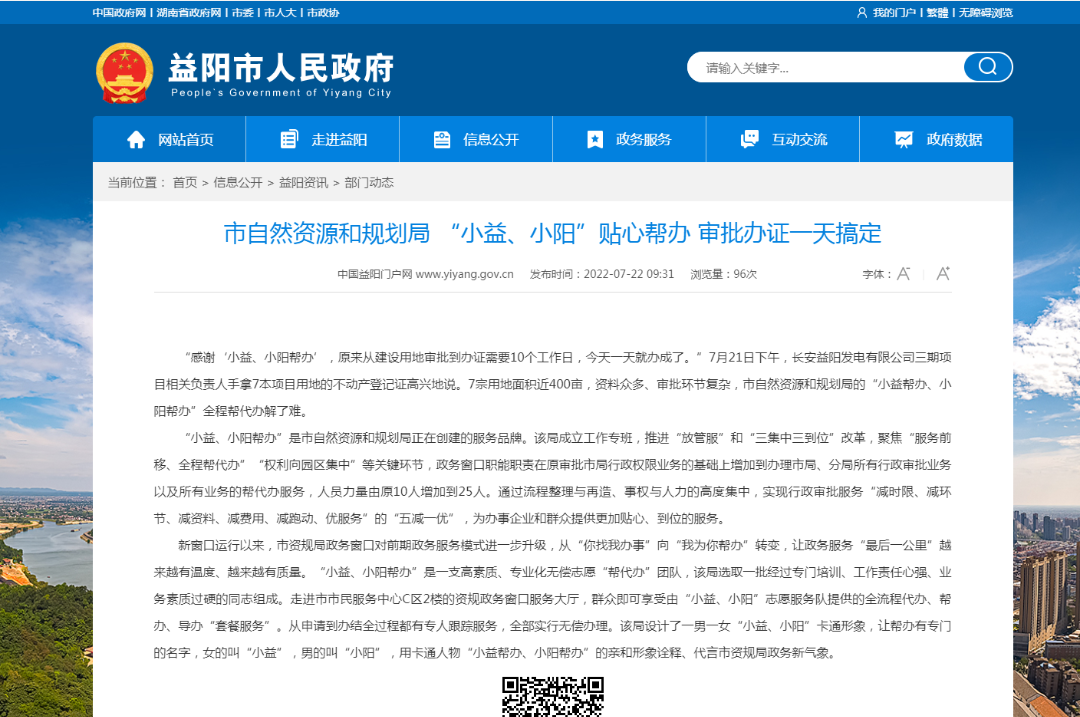Decrease font size with A- icon
1080x717 pixels.
(x=903, y=274)
